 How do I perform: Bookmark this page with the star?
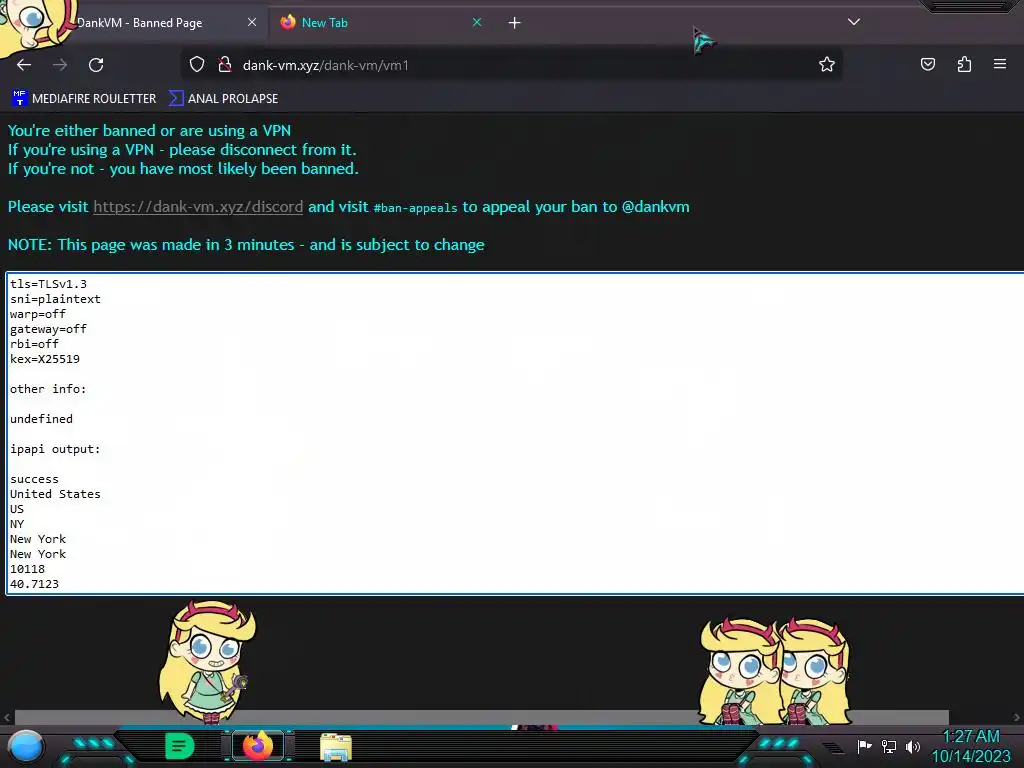tap(827, 65)
